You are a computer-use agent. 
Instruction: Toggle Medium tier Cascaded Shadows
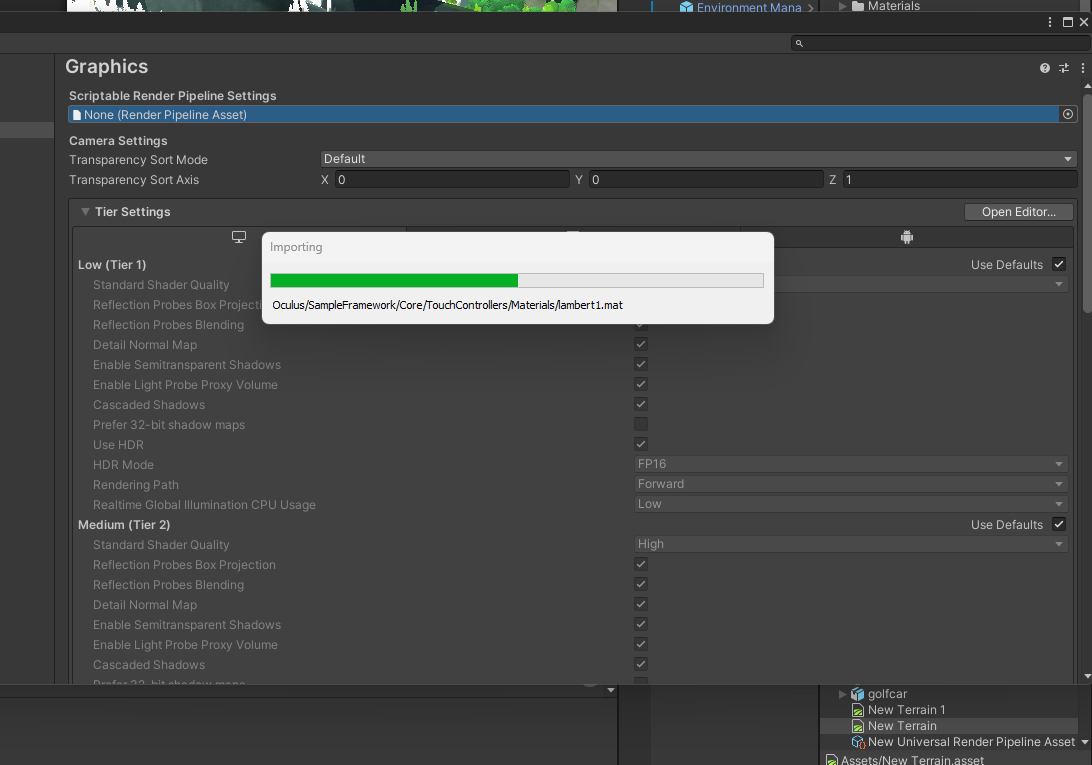641,664
